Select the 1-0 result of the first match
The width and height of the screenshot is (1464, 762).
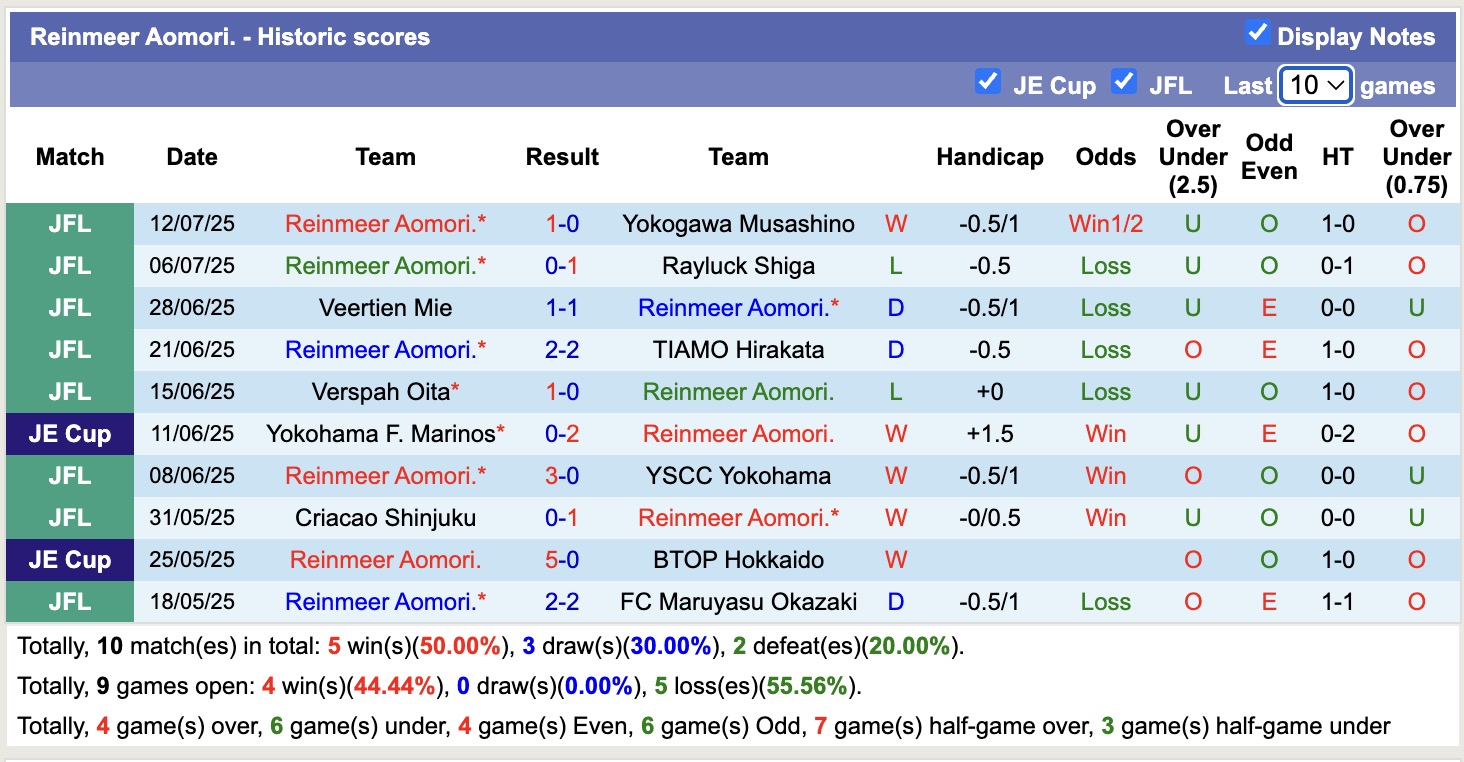point(562,223)
